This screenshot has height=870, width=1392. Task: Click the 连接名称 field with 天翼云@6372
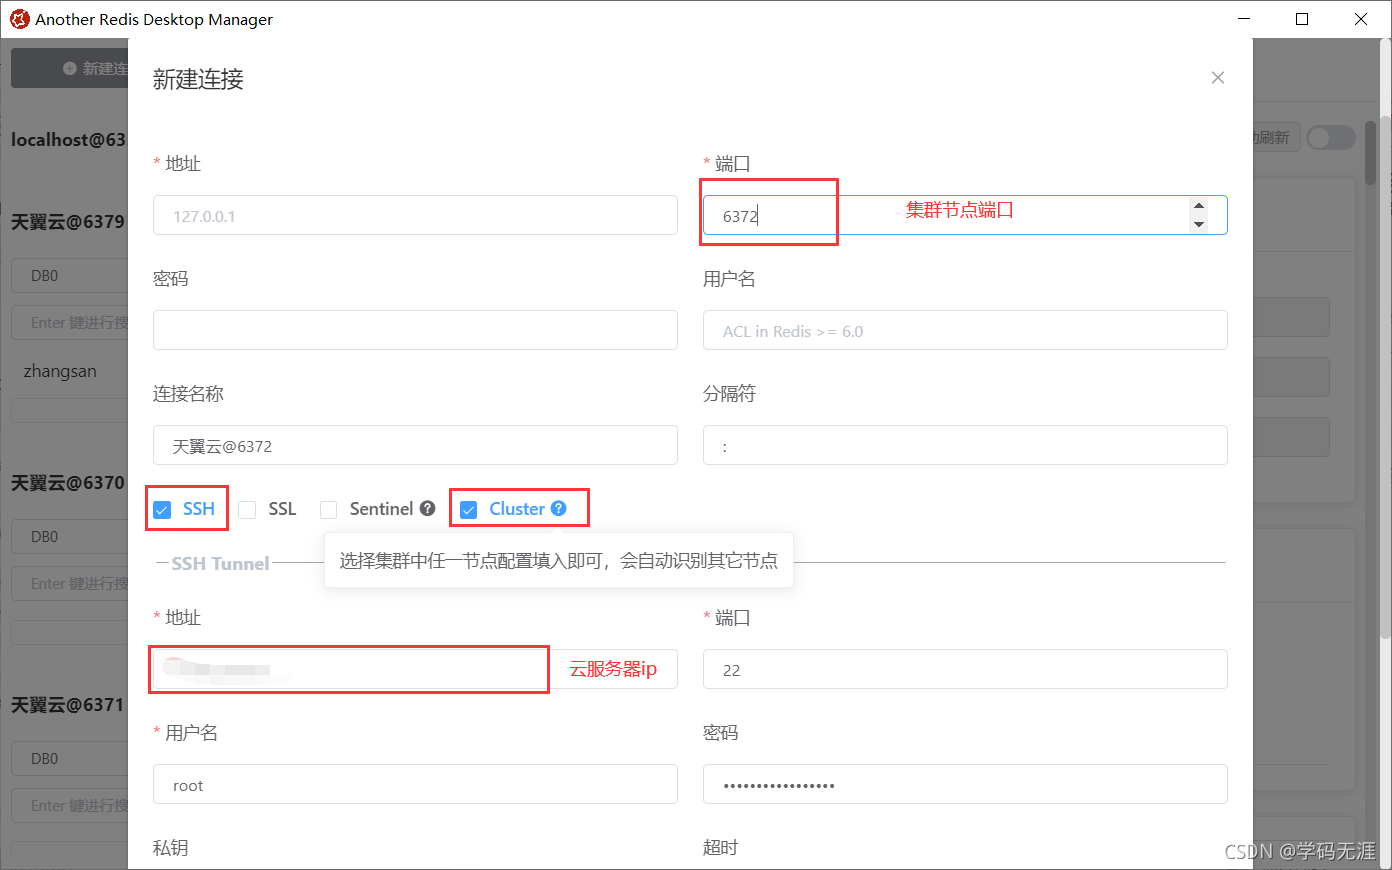tap(415, 445)
